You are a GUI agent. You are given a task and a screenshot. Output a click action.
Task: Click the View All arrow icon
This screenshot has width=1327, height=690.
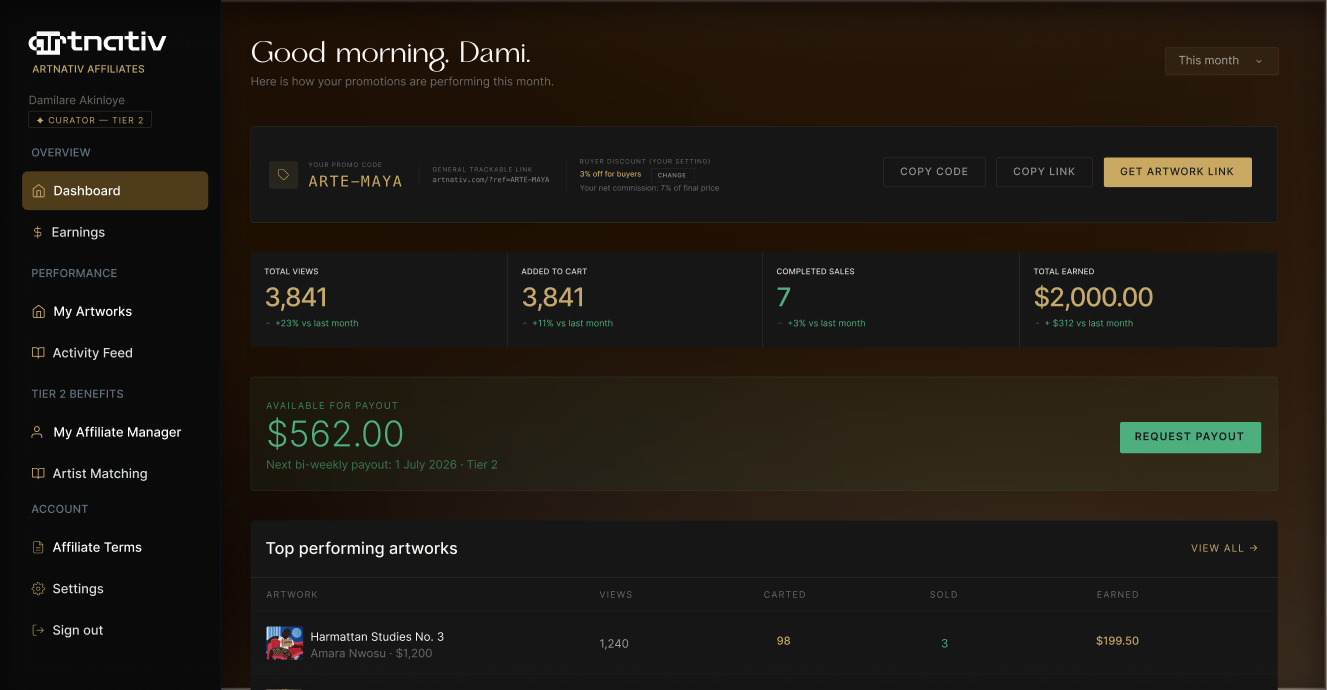pos(1254,548)
